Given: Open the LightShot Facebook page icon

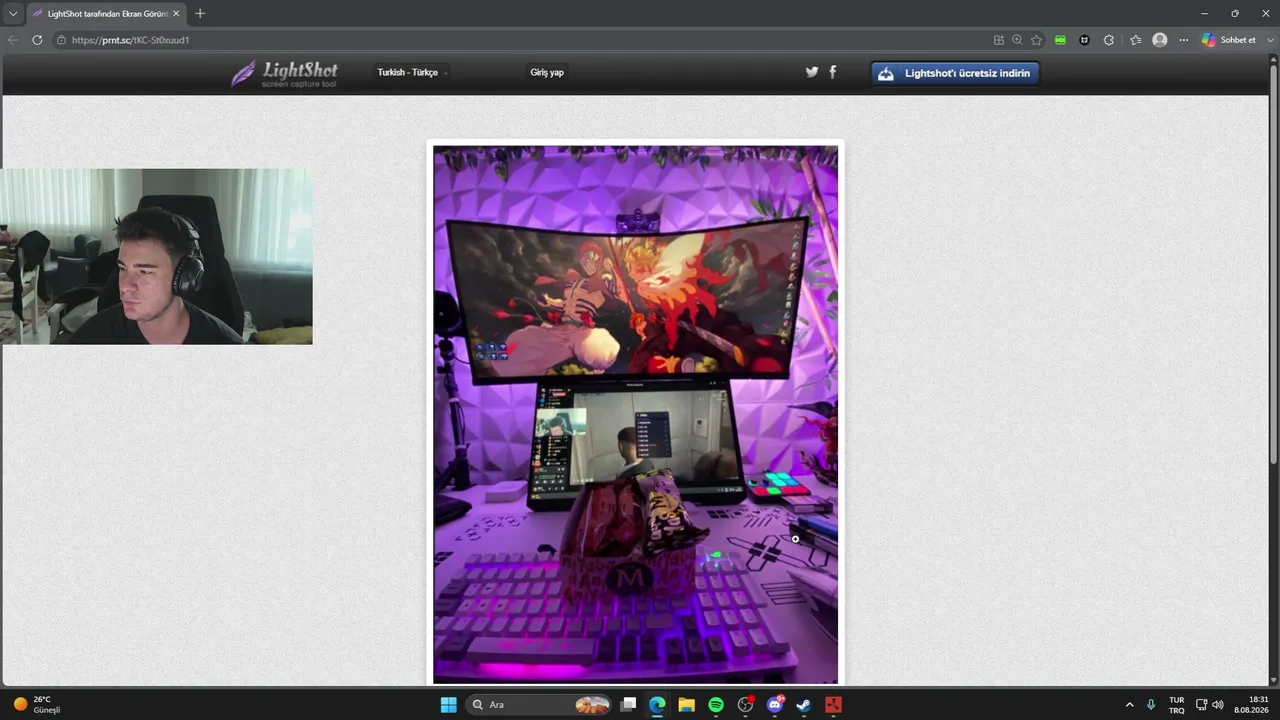Looking at the screenshot, I should click(x=832, y=72).
